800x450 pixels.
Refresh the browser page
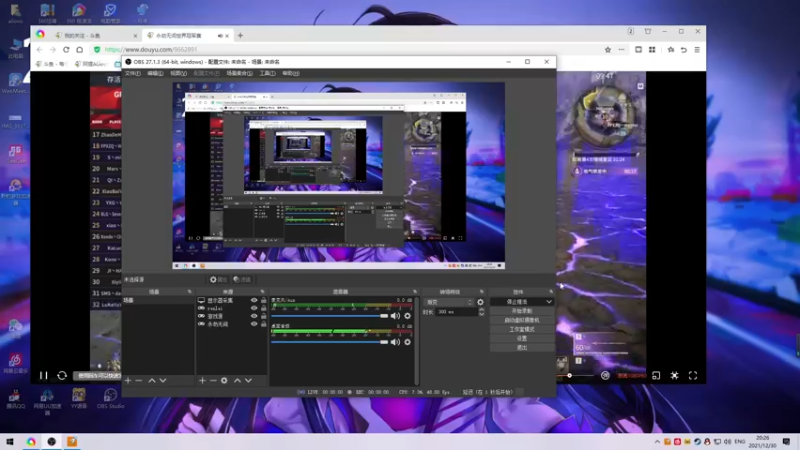click(66, 49)
